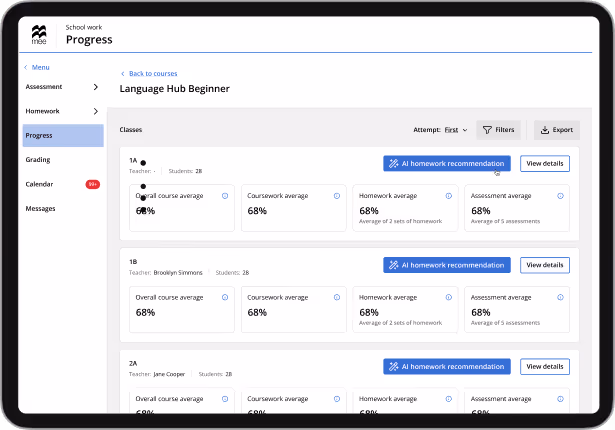
Task: View details for class 1A
Action: 545,164
